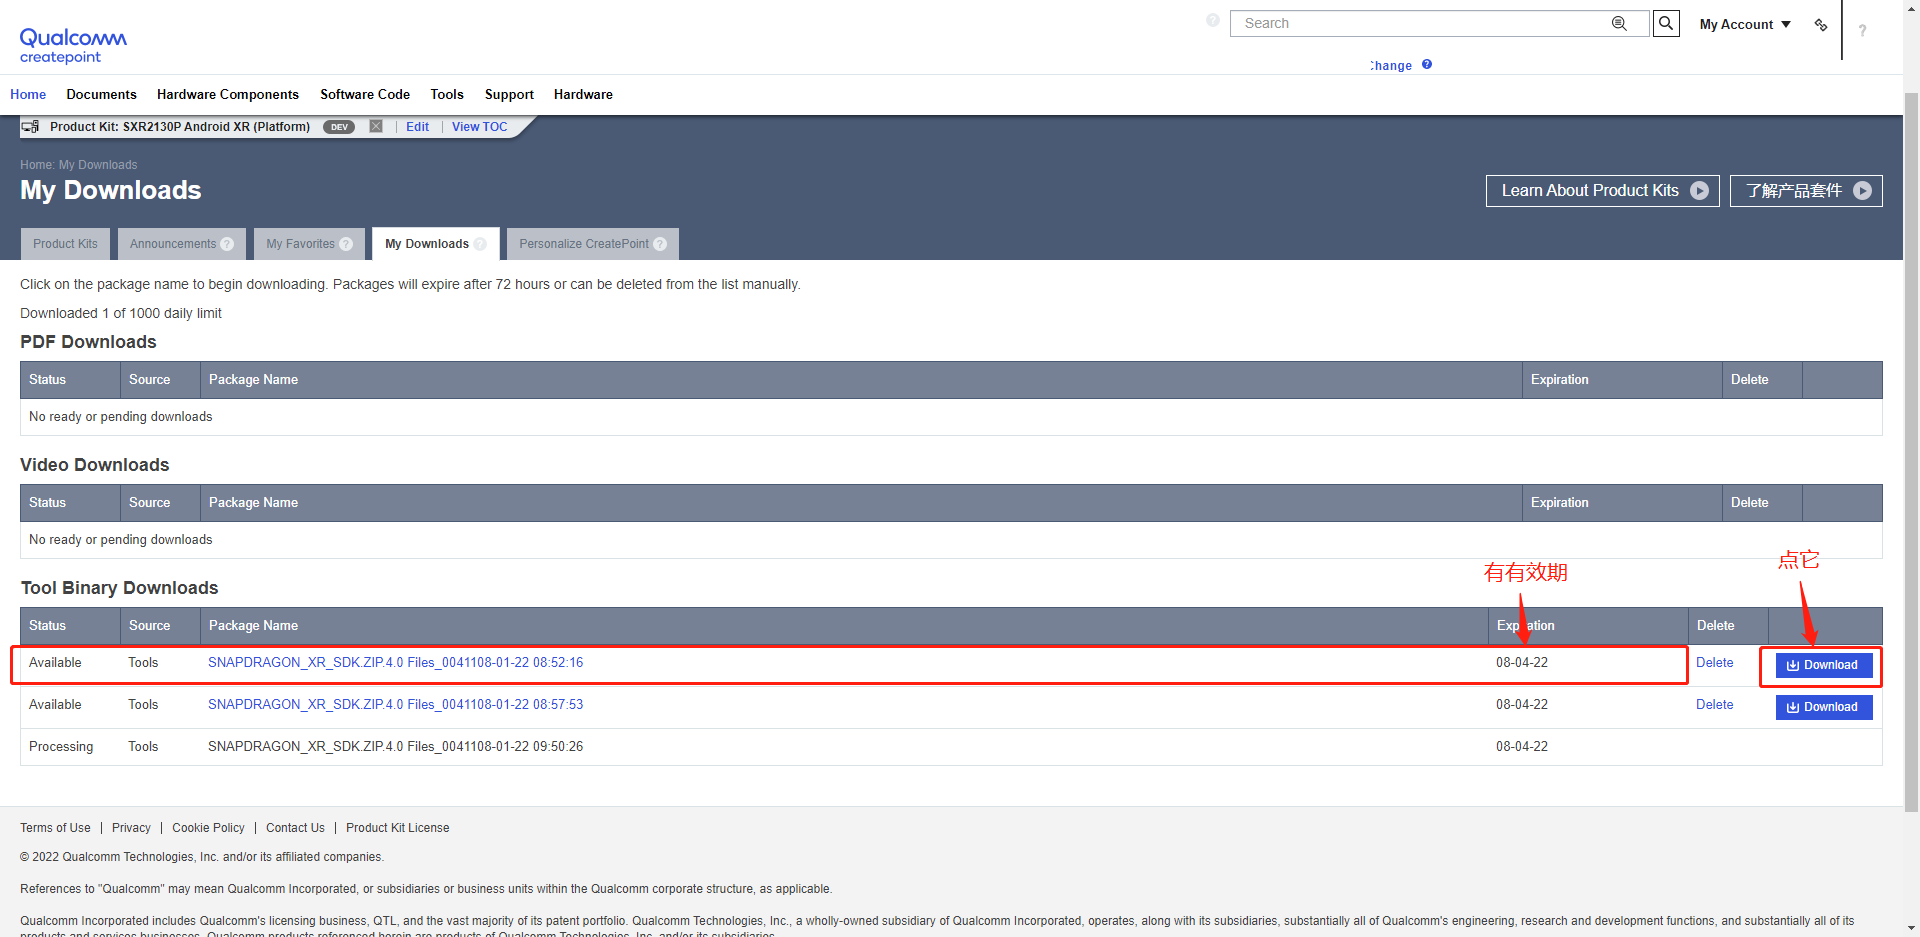Image resolution: width=1920 pixels, height=937 pixels.
Task: Click arrow icon on 了解产品套件 button
Action: coord(1862,191)
